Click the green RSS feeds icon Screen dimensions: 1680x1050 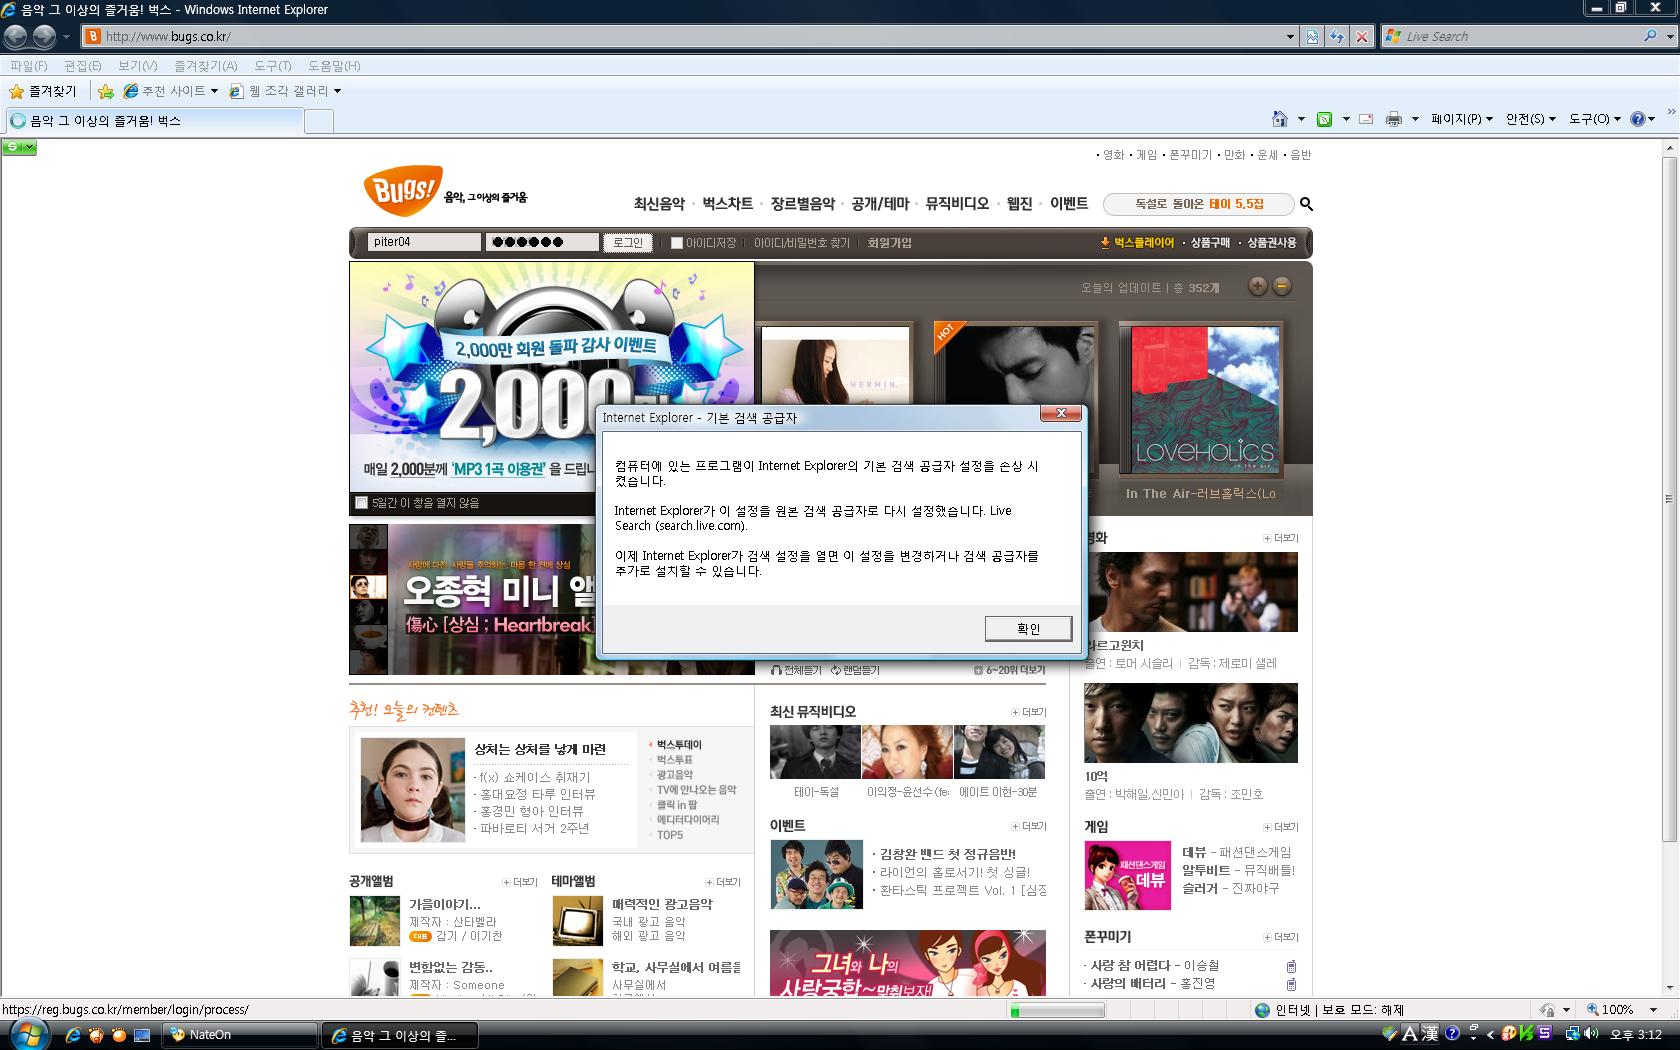1324,118
